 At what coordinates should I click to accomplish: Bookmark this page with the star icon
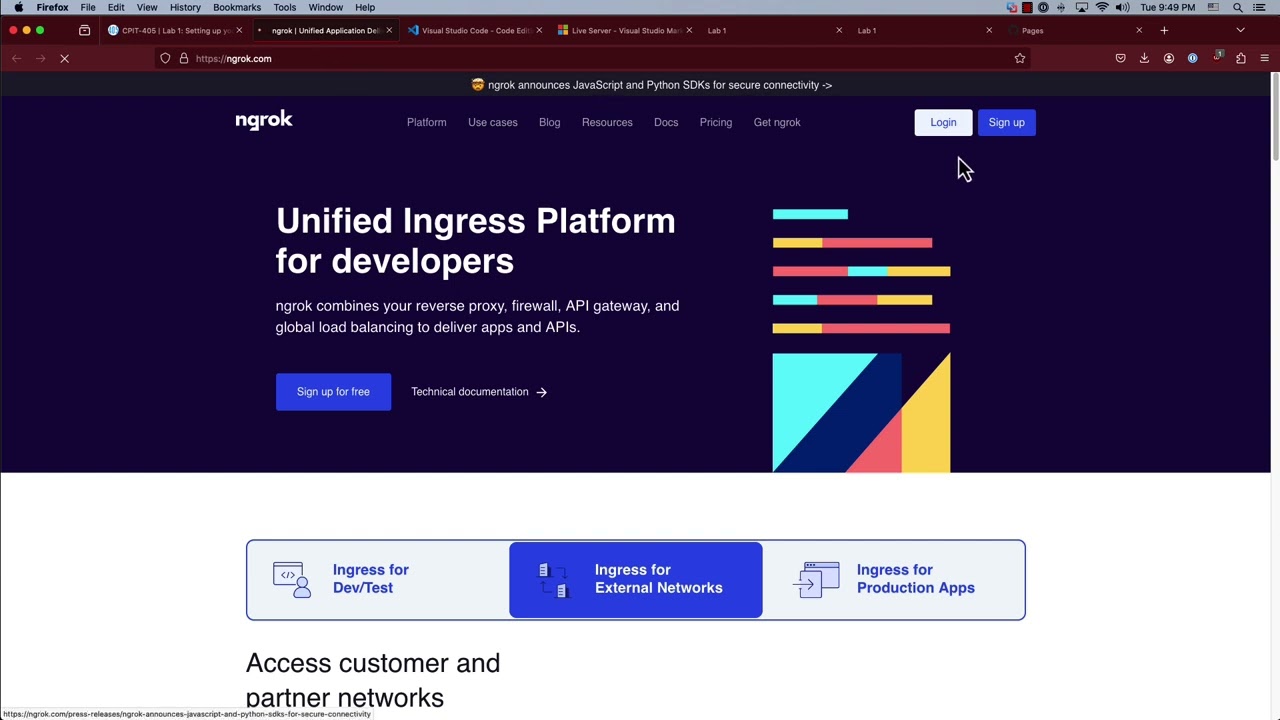pyautogui.click(x=1020, y=59)
